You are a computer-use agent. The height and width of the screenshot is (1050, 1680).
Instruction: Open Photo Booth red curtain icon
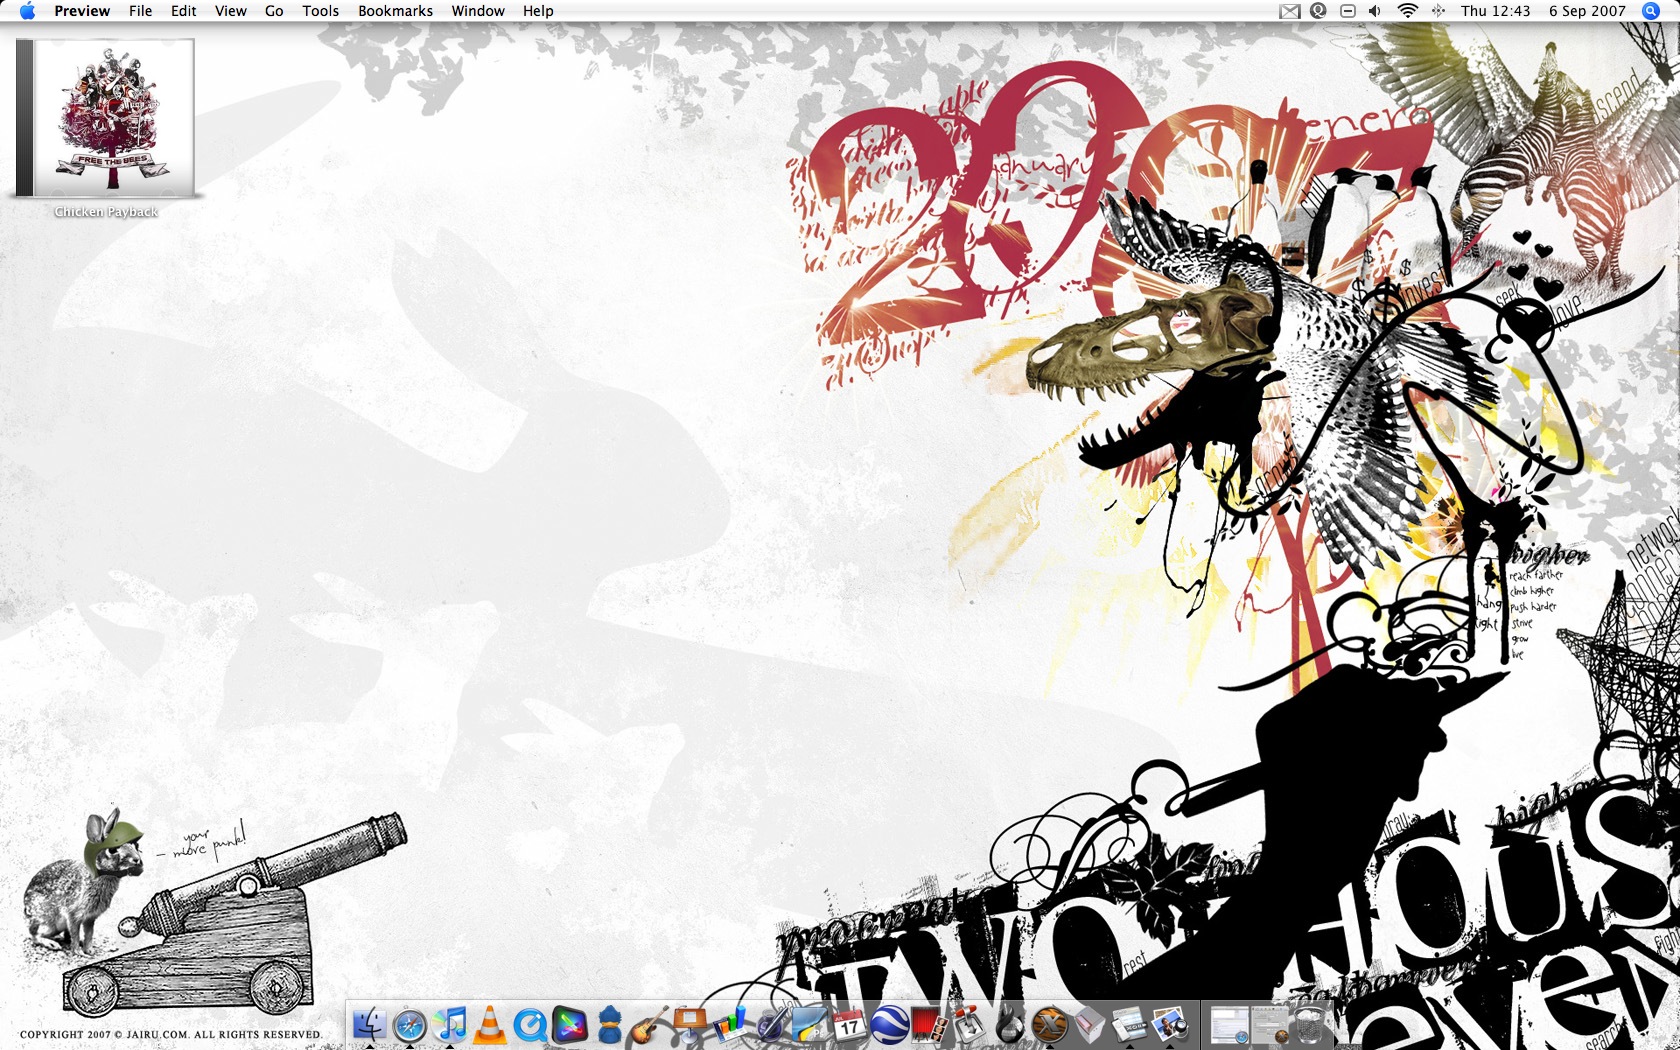930,1025
